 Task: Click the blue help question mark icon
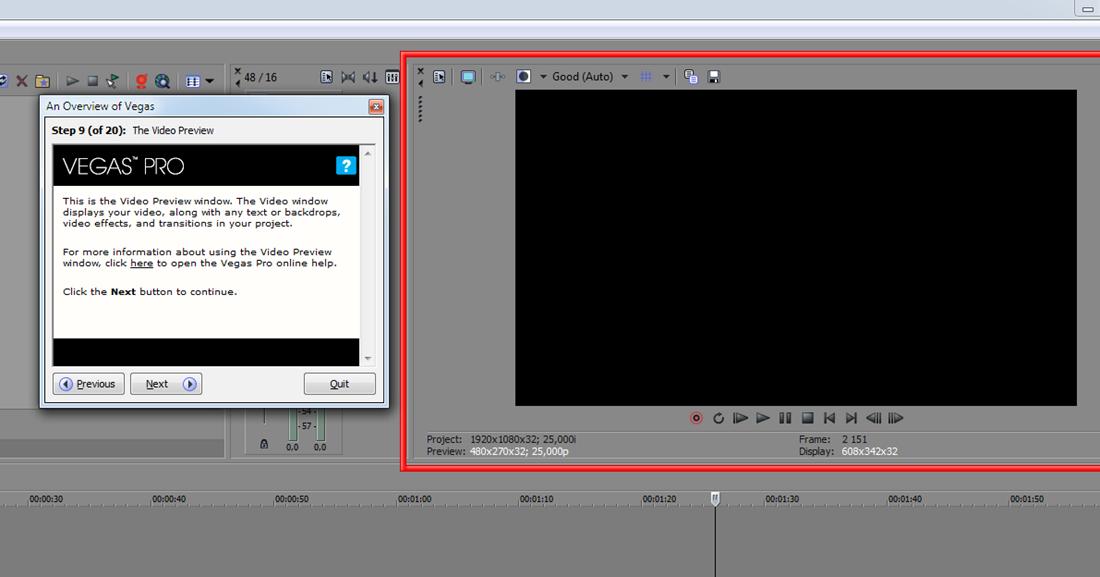[x=346, y=166]
